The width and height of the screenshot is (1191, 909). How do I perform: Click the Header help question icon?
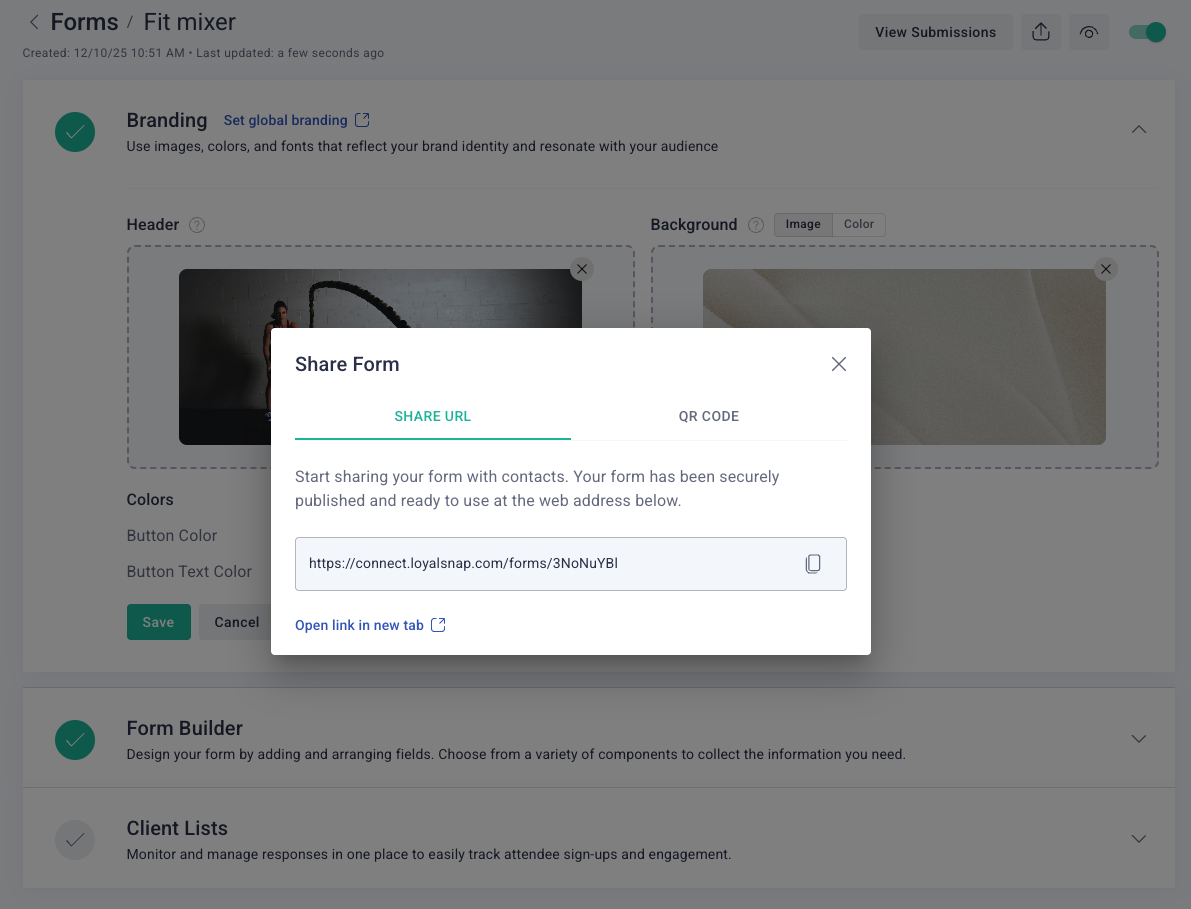[x=197, y=225]
